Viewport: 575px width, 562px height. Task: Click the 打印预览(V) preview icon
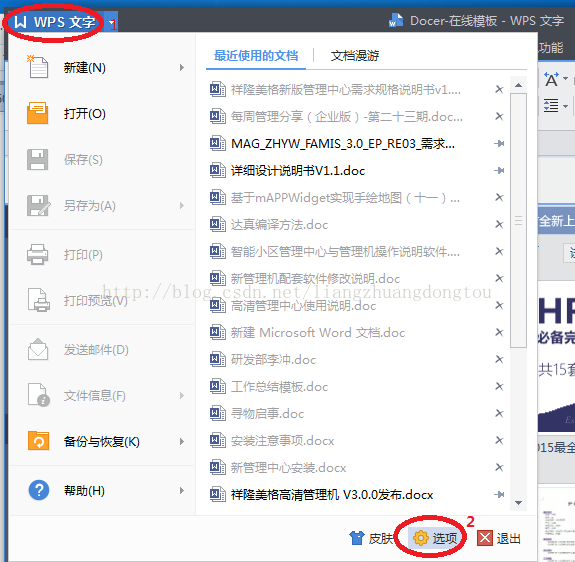pos(39,300)
